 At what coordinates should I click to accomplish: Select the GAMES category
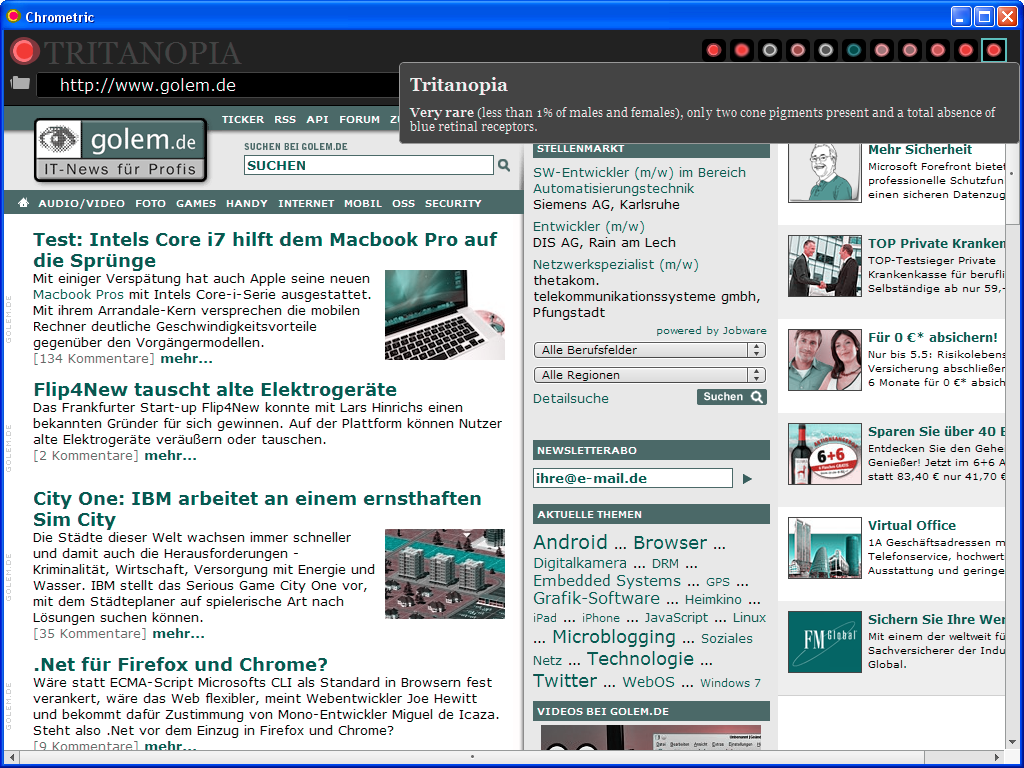pyautogui.click(x=196, y=203)
